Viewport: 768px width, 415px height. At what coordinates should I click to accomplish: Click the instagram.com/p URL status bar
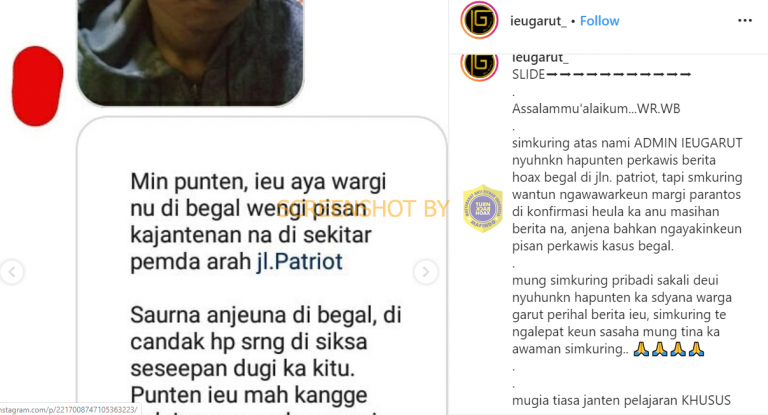point(71,409)
